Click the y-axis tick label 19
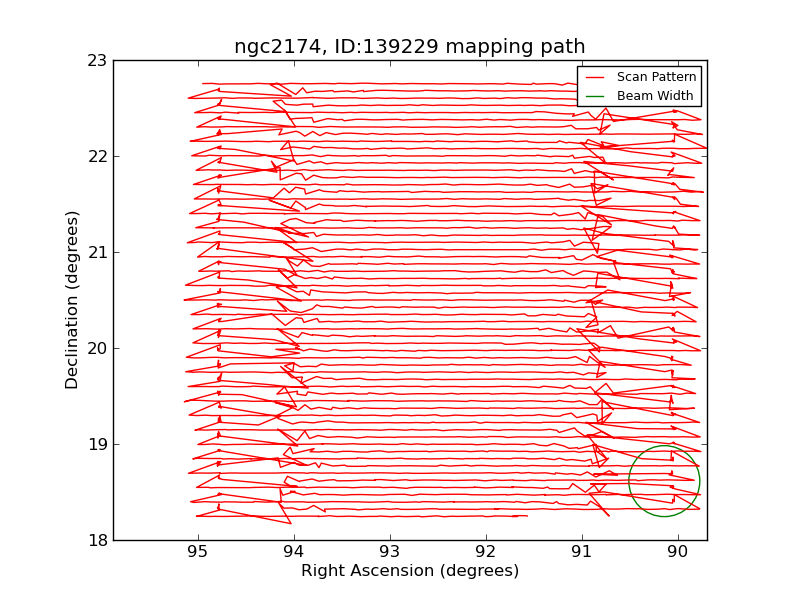The height and width of the screenshot is (600, 800). click(x=96, y=444)
